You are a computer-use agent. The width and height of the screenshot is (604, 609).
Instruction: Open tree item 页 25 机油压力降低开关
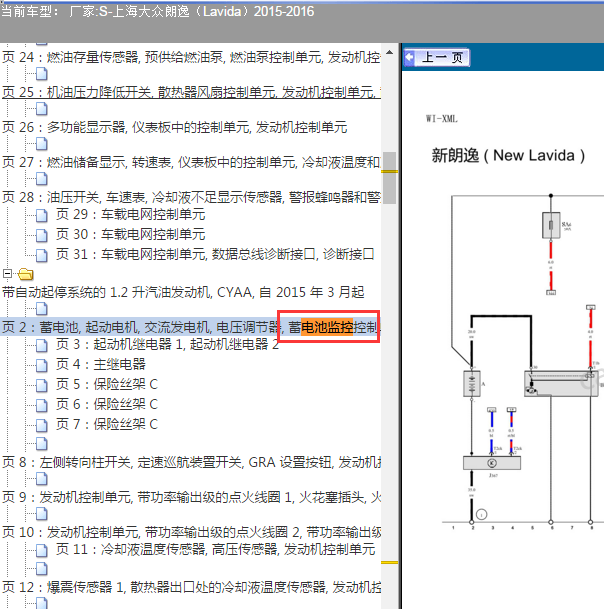pos(191,92)
